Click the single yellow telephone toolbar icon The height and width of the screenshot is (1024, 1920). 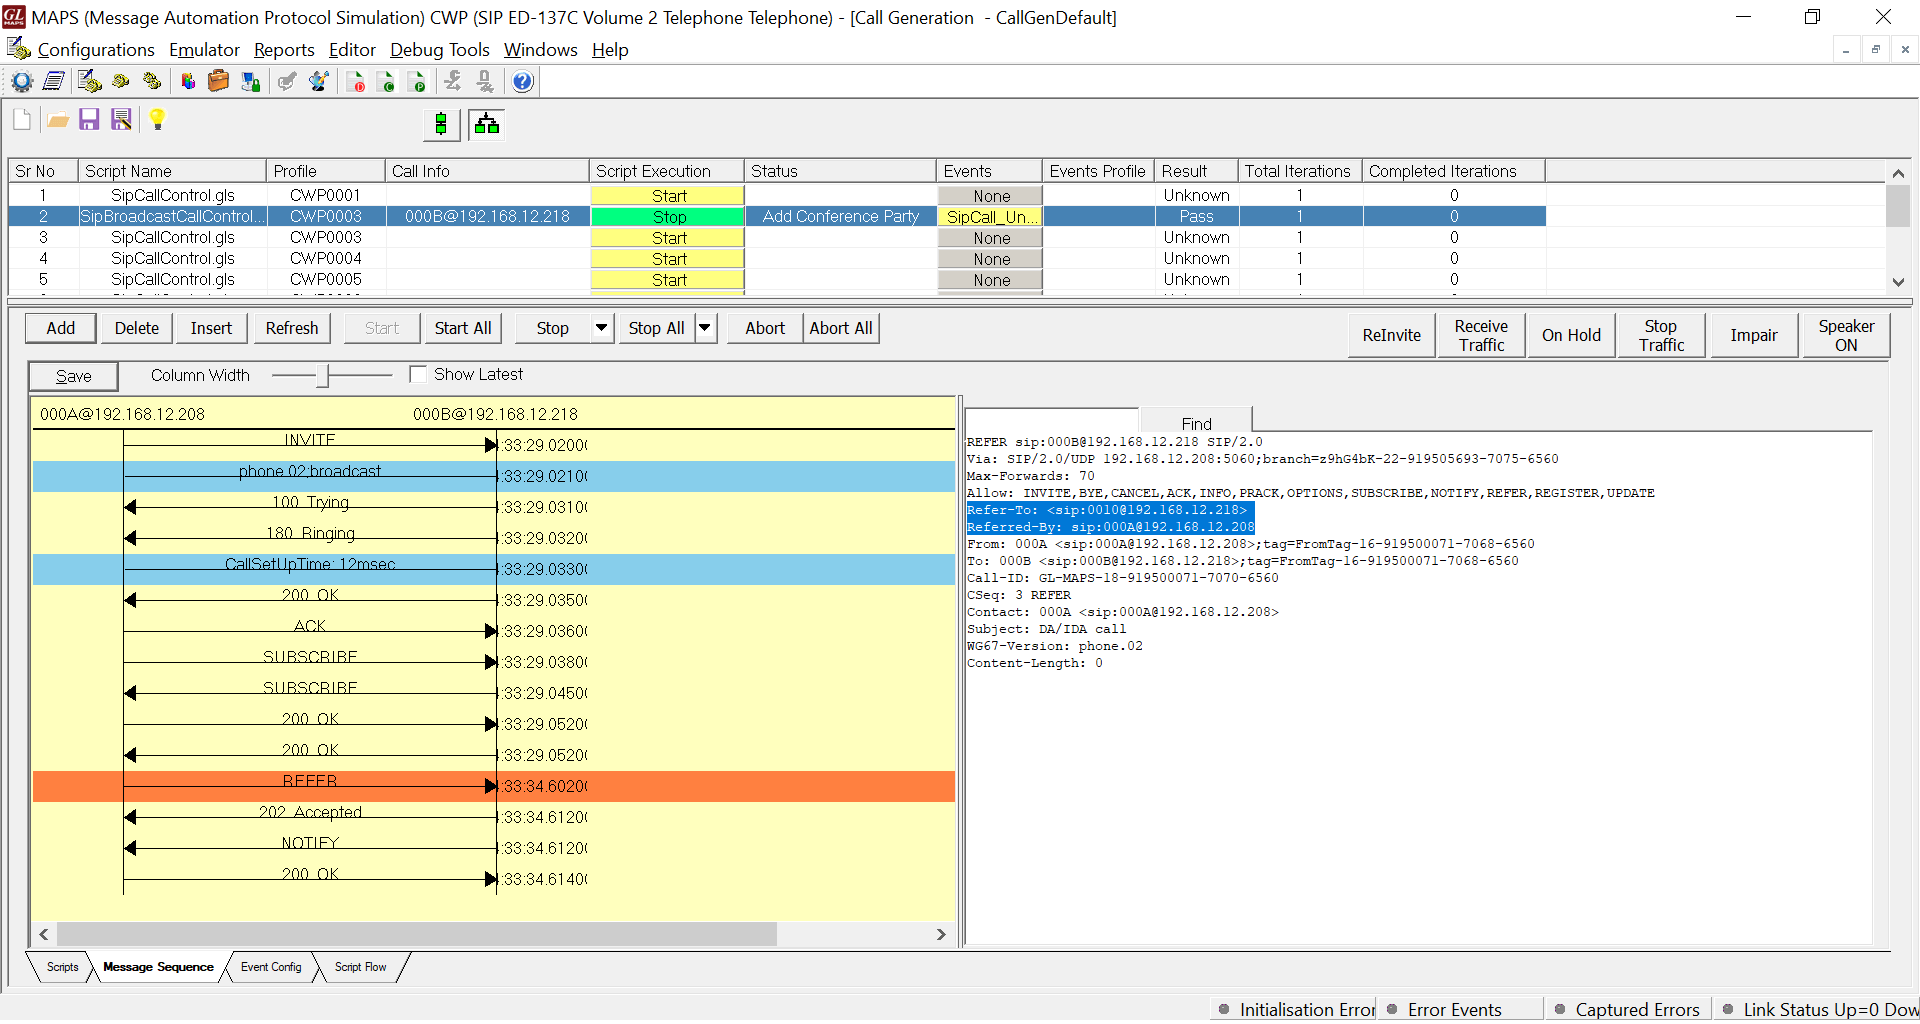[121, 82]
